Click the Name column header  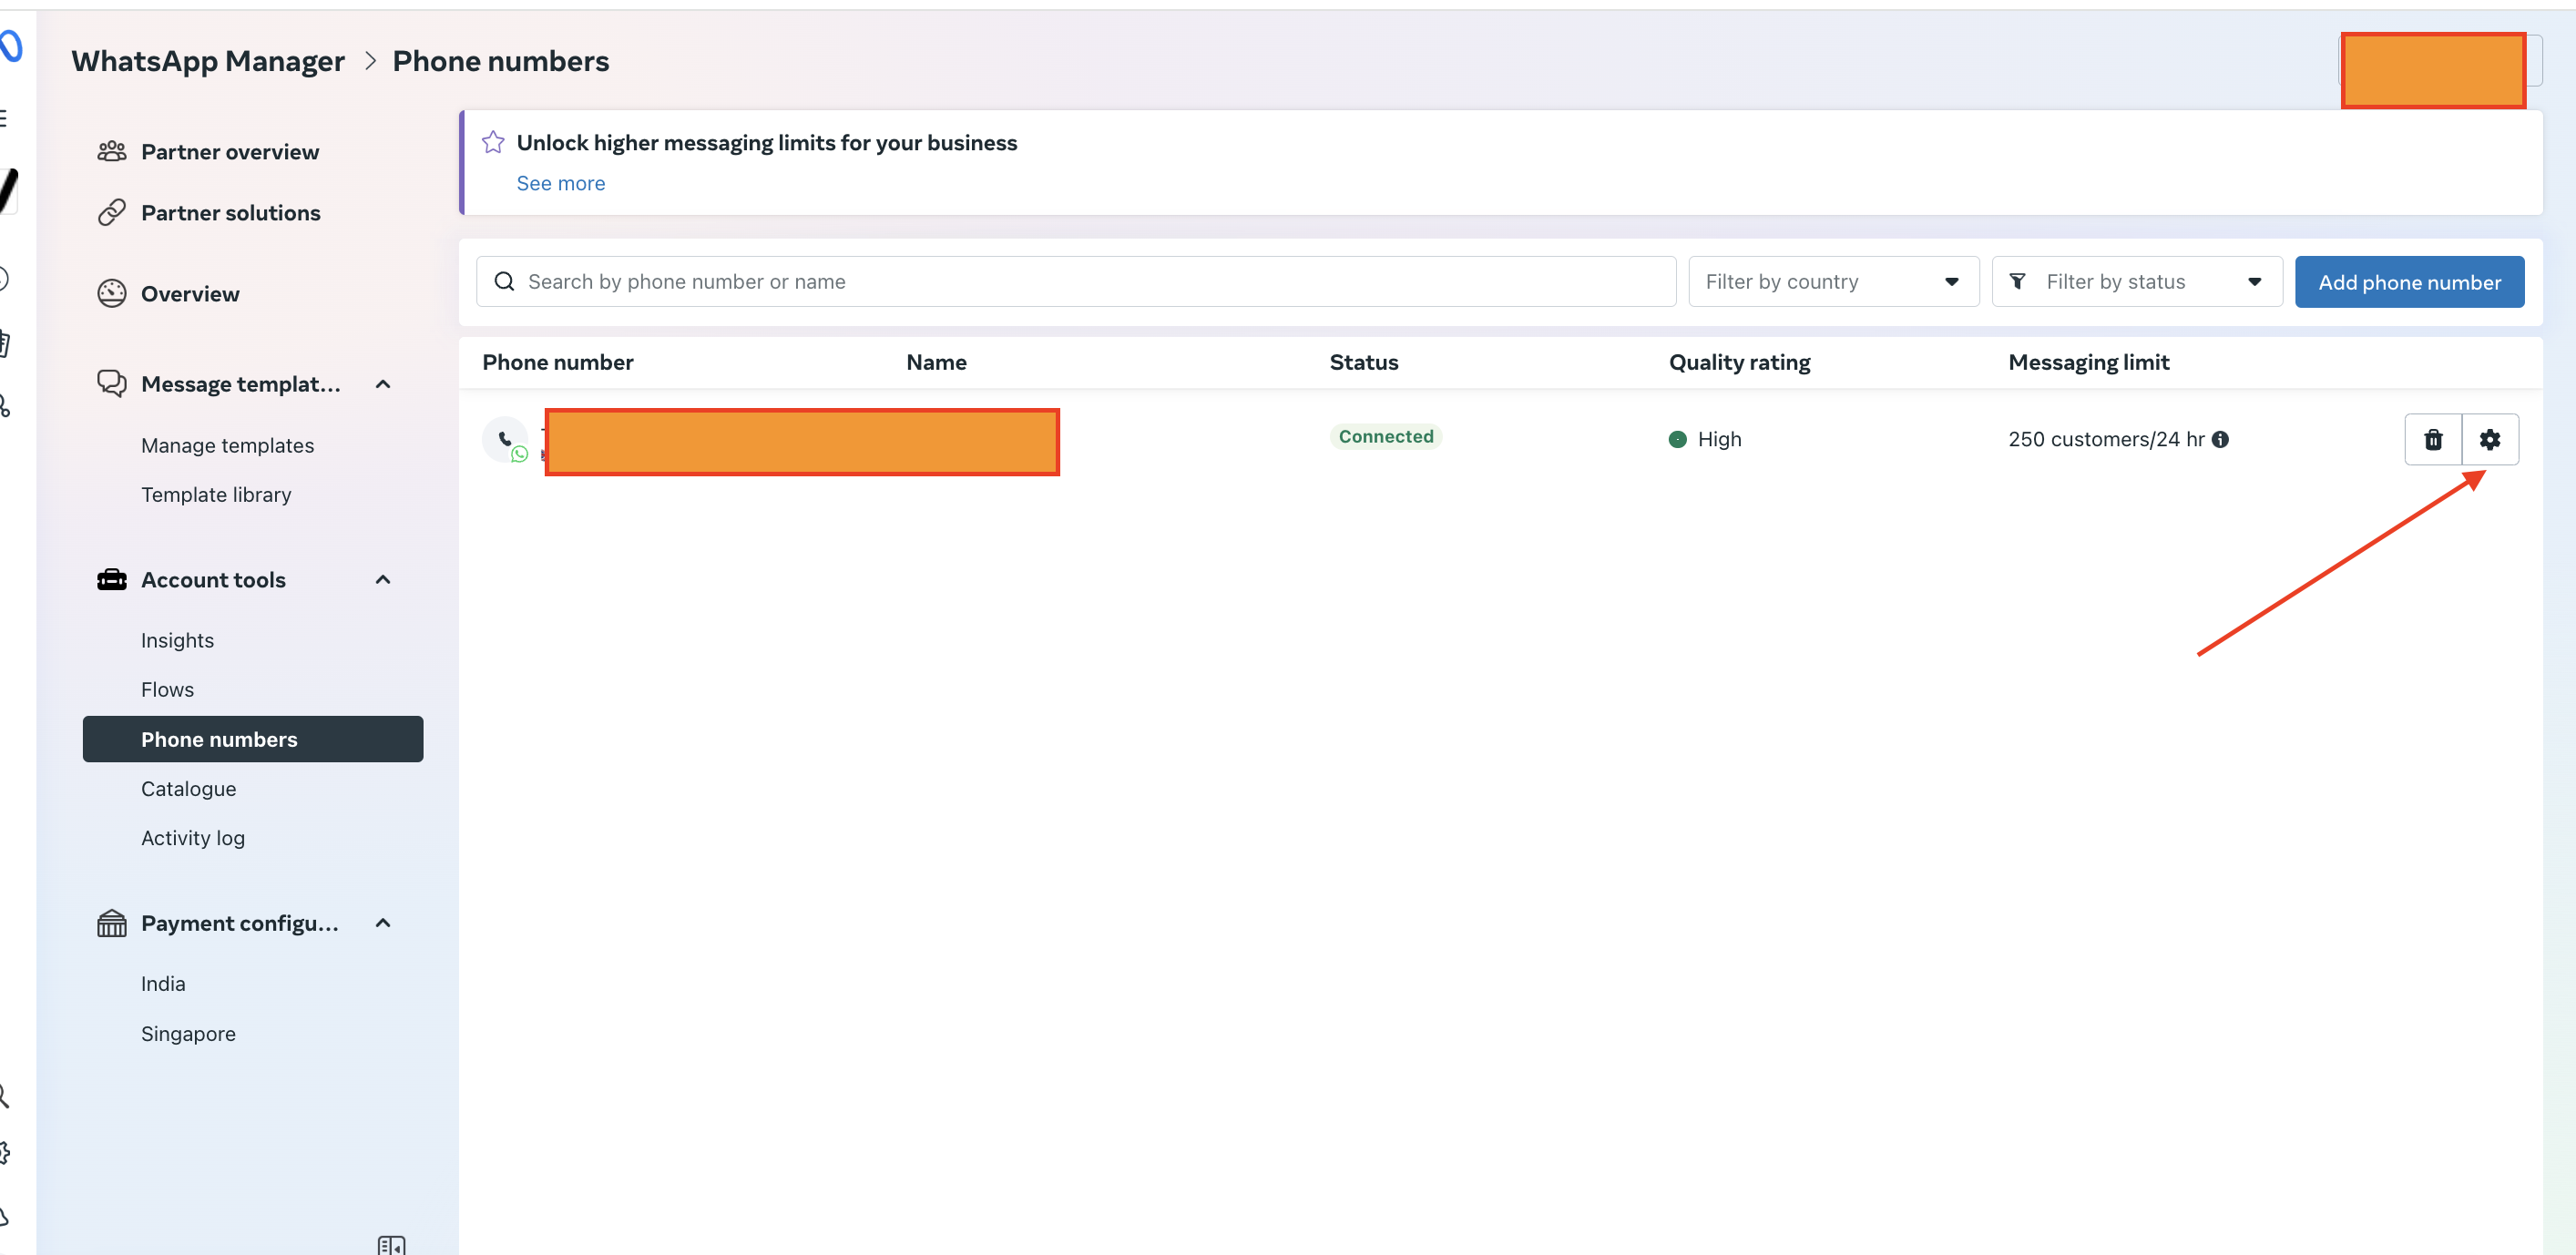coord(936,362)
